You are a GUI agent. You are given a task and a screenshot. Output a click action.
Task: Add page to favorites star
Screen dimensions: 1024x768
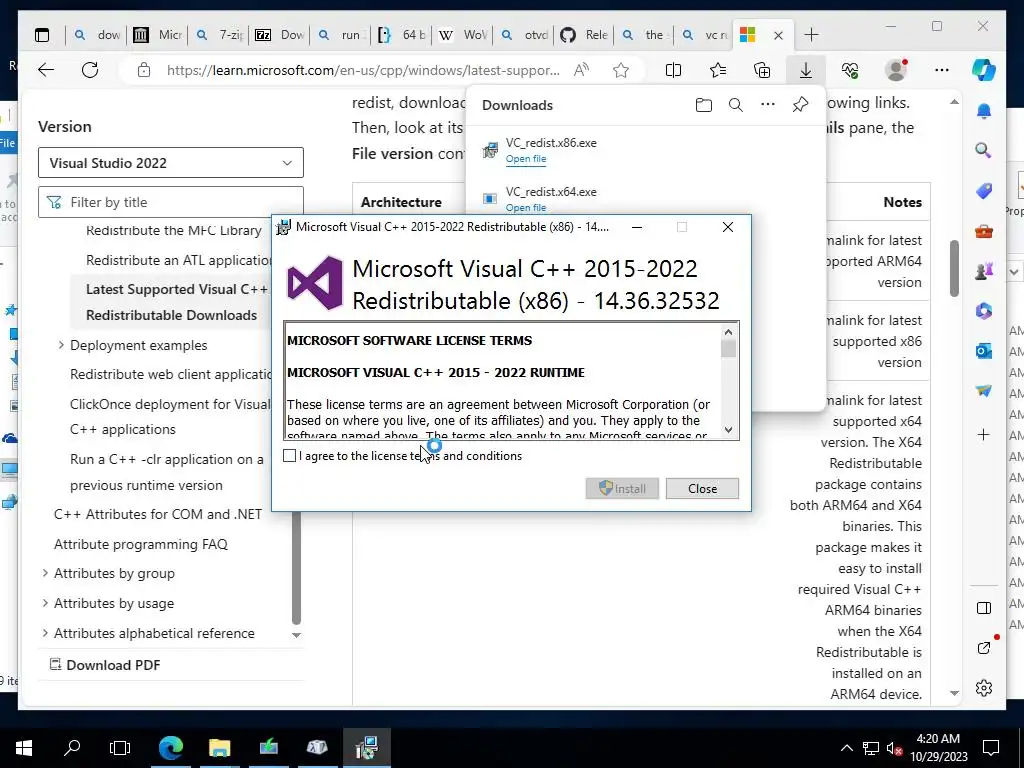(x=620, y=70)
